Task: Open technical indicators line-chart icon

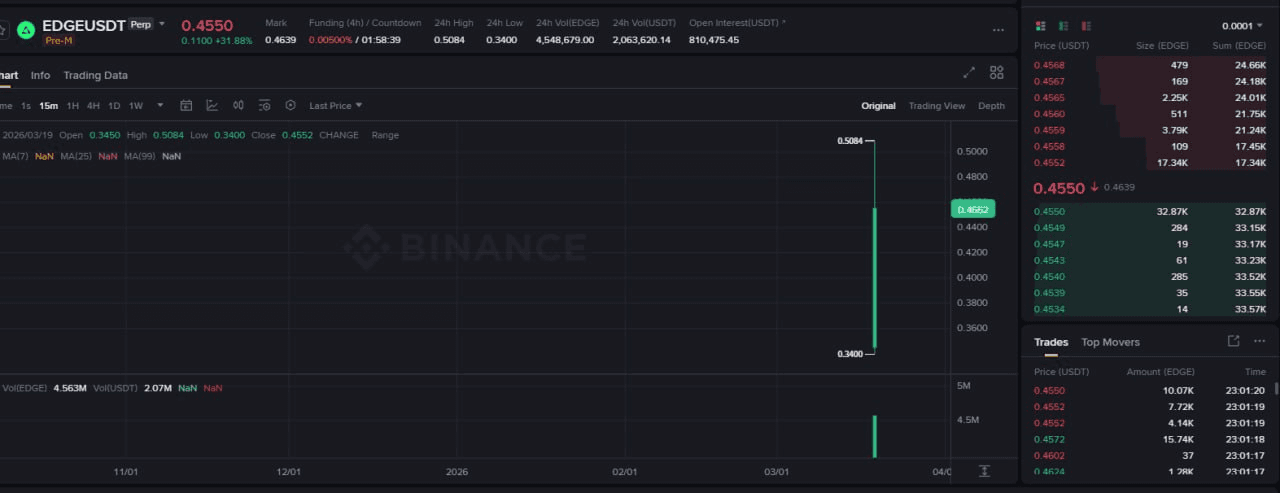Action: coord(212,105)
